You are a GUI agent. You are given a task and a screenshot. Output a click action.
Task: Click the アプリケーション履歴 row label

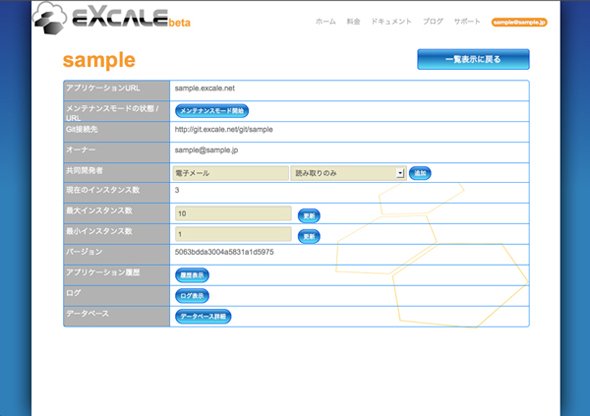pos(103,272)
